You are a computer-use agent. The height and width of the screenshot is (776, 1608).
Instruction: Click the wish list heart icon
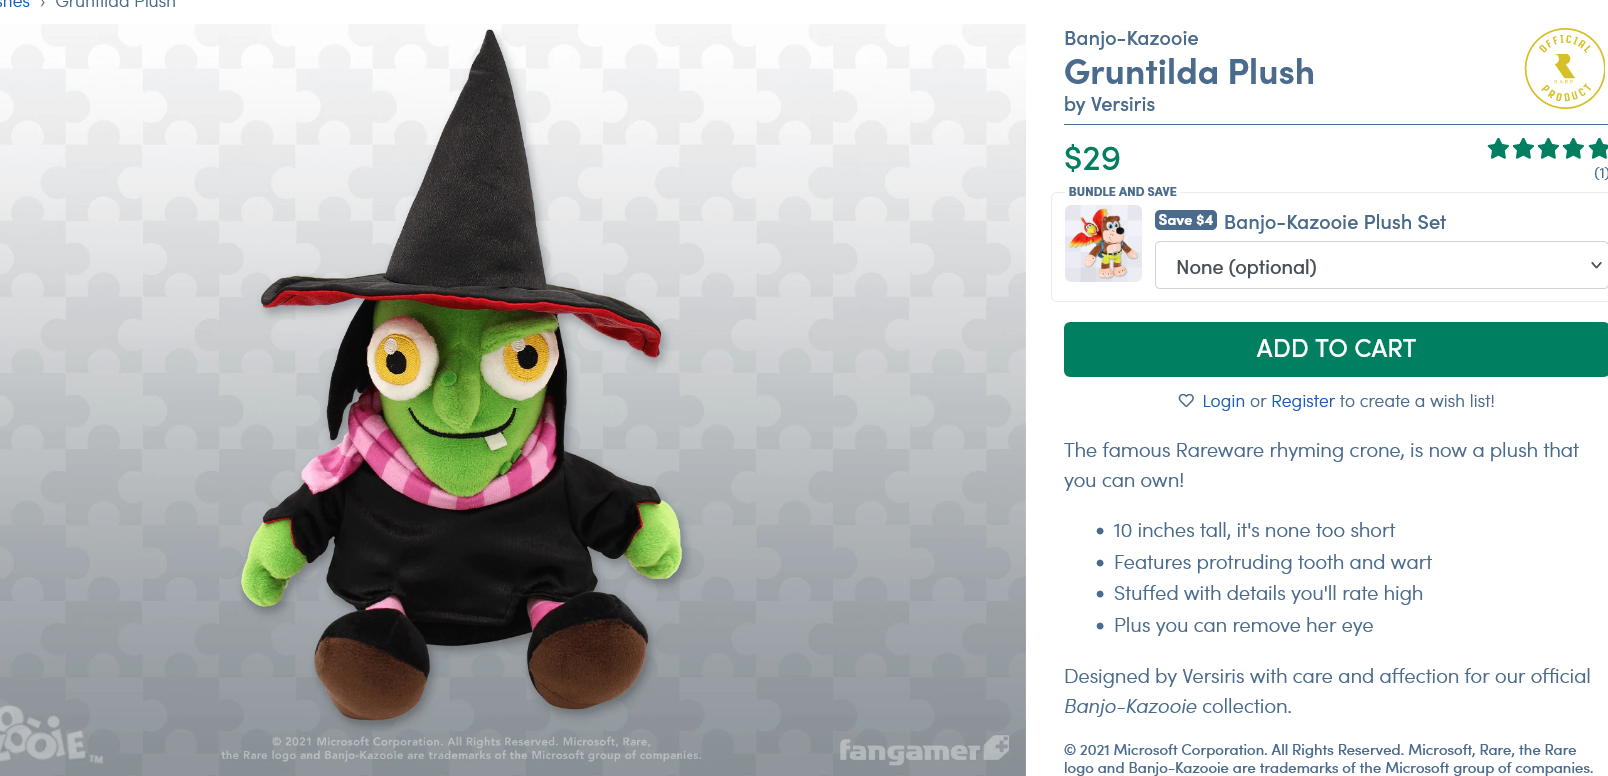coord(1186,401)
